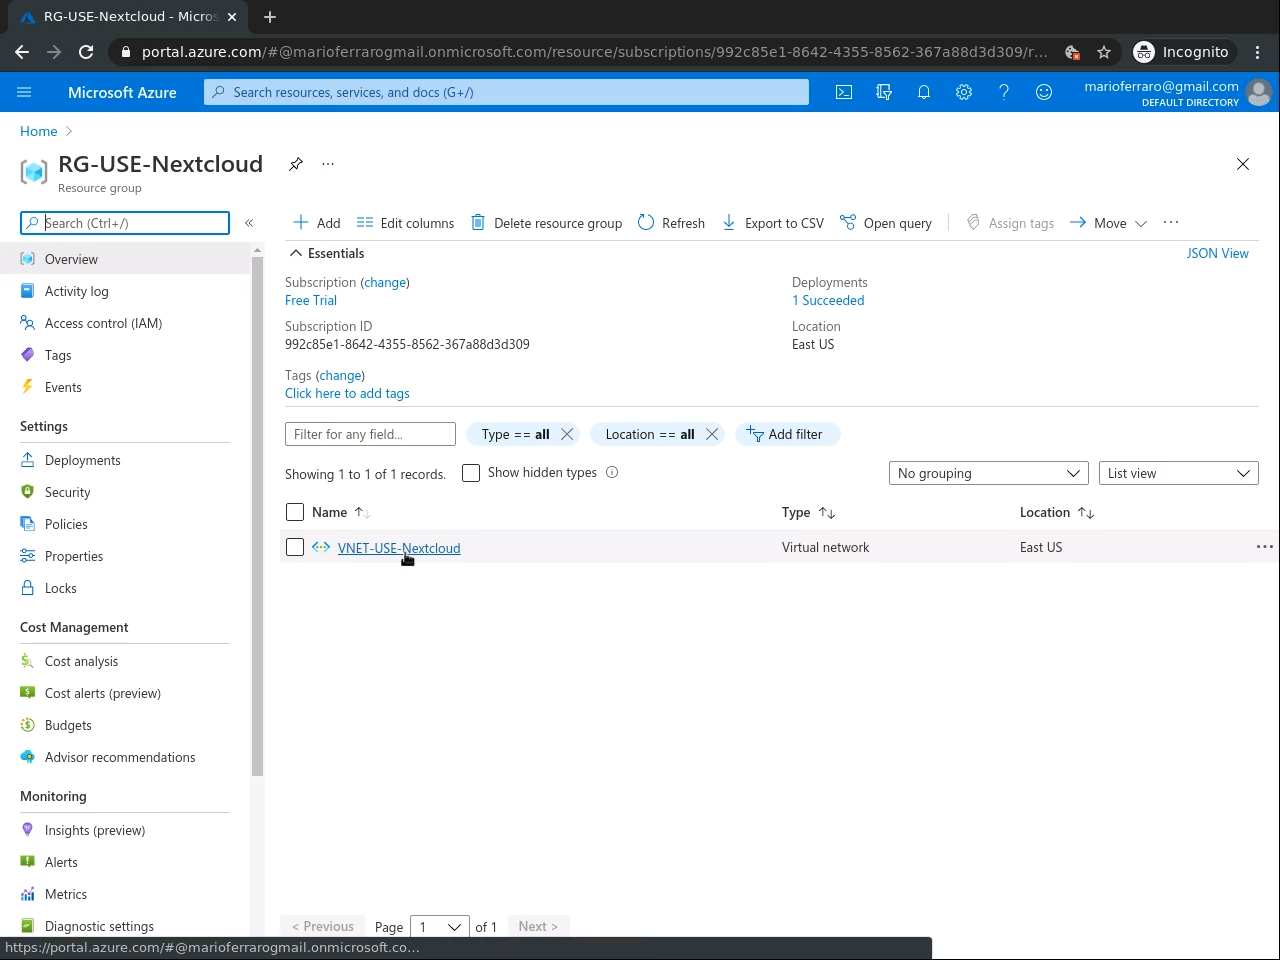This screenshot has height=960, width=1280.
Task: Open the Overview menu item
Action: point(125,259)
